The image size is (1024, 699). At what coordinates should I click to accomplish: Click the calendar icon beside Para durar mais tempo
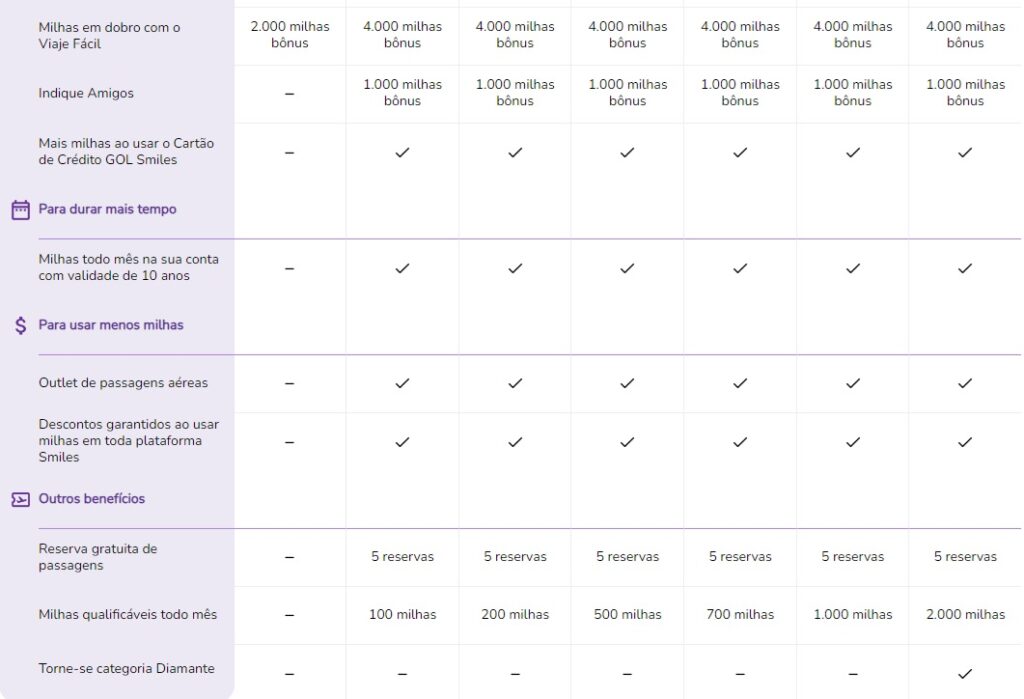point(20,210)
